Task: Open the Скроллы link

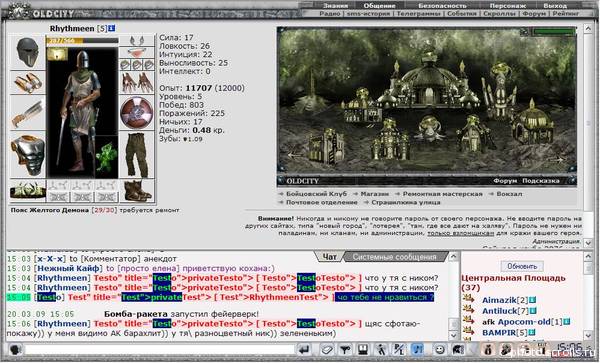Action: pyautogui.click(x=499, y=13)
